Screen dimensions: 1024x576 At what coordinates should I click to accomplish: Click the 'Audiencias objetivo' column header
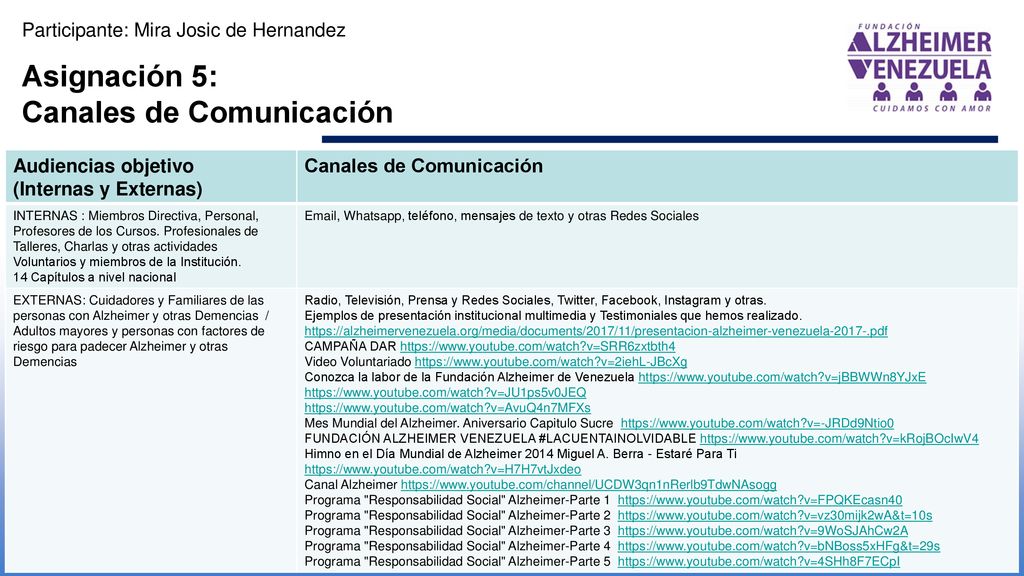coord(151,177)
